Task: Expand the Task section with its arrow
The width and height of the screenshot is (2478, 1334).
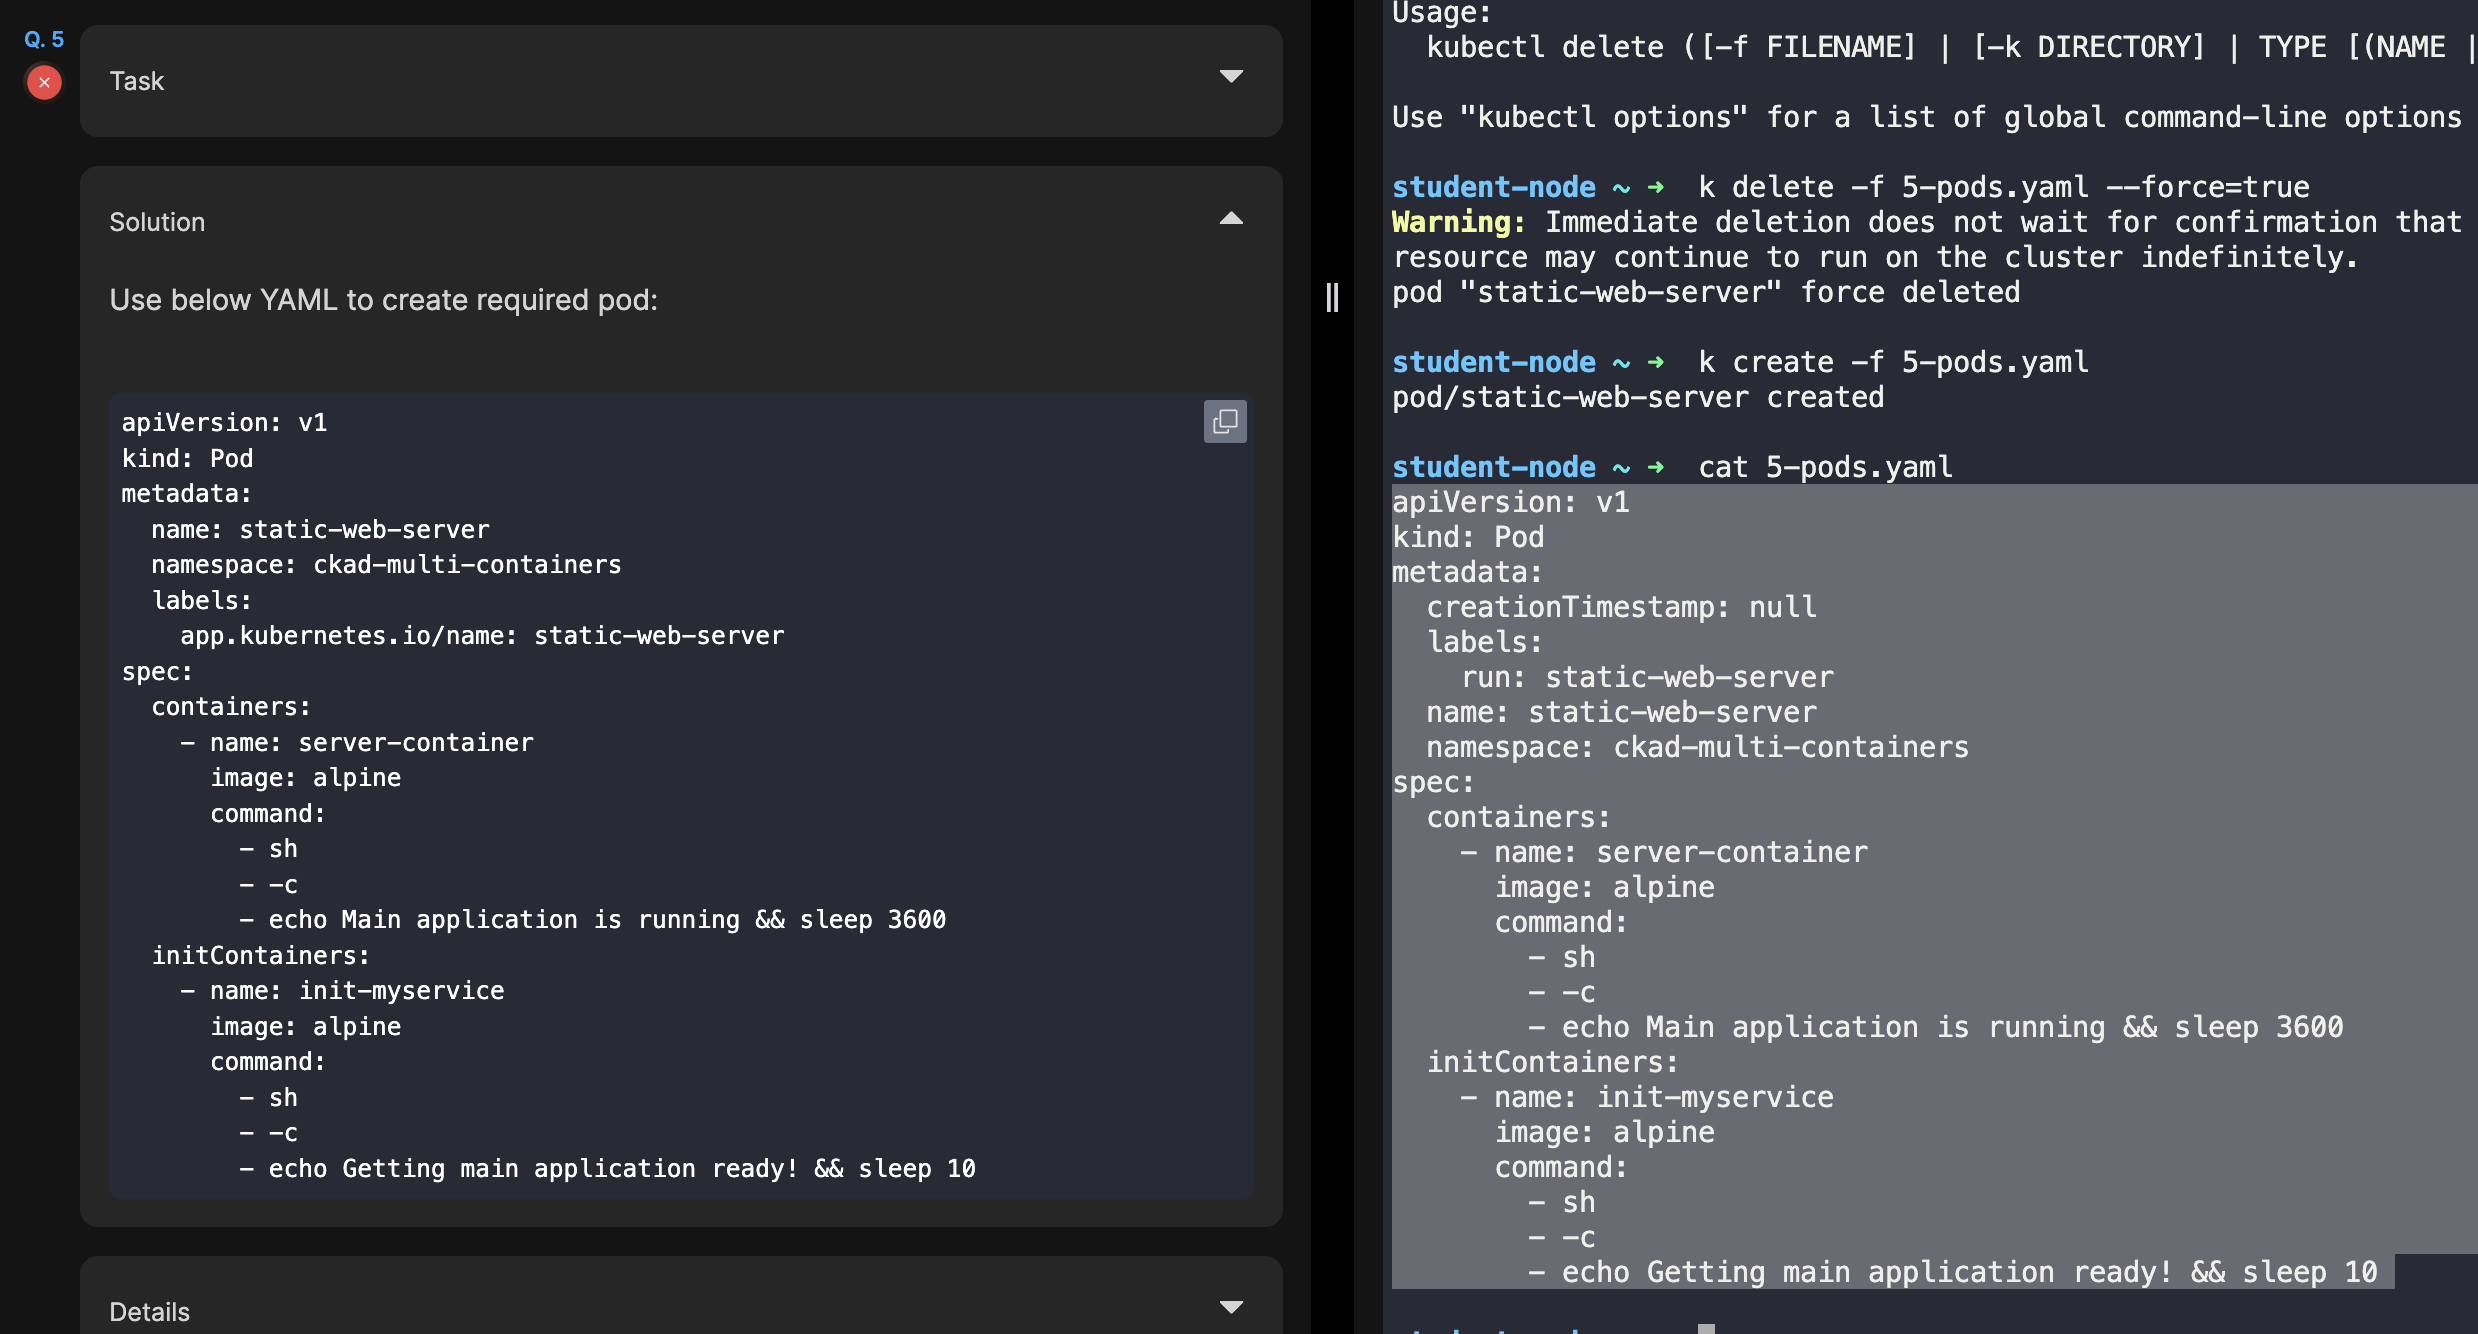Action: 1231,77
